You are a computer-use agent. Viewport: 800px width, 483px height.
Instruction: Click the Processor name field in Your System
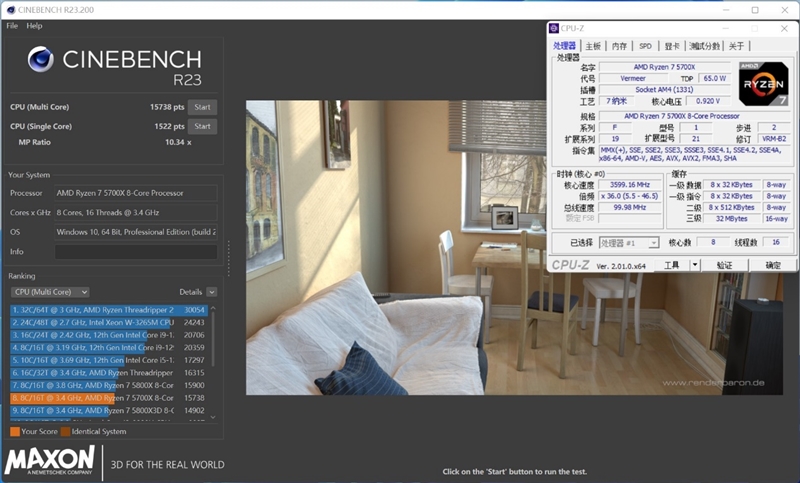tap(136, 193)
